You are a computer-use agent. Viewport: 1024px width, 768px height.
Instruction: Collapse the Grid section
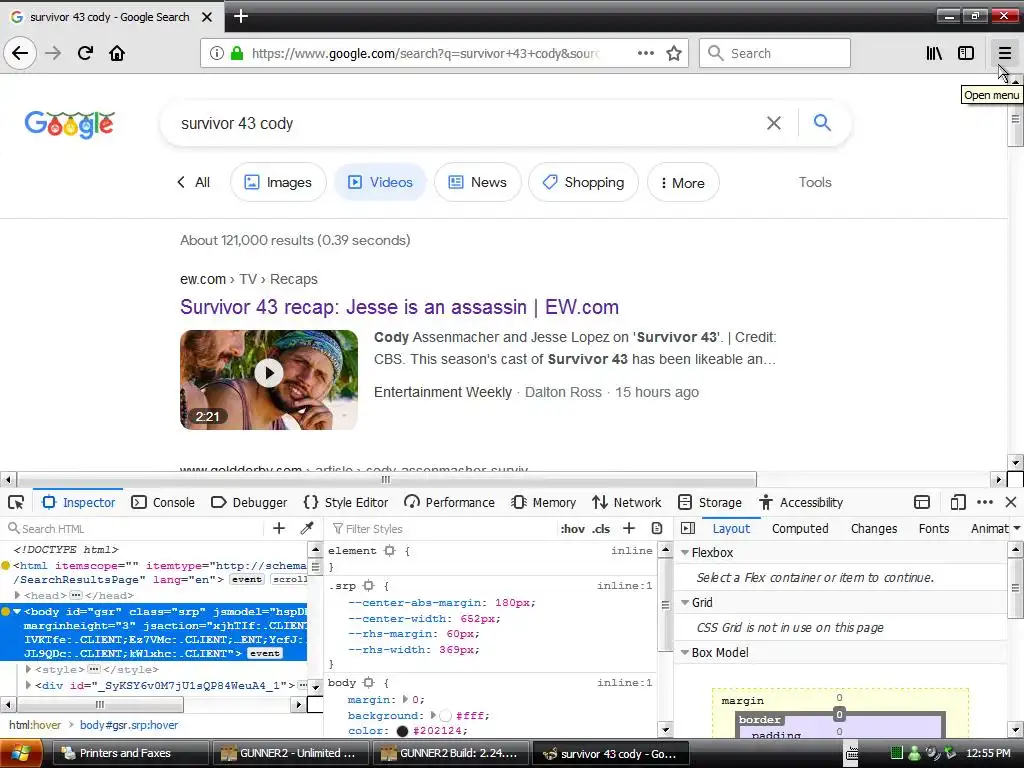tap(685, 602)
